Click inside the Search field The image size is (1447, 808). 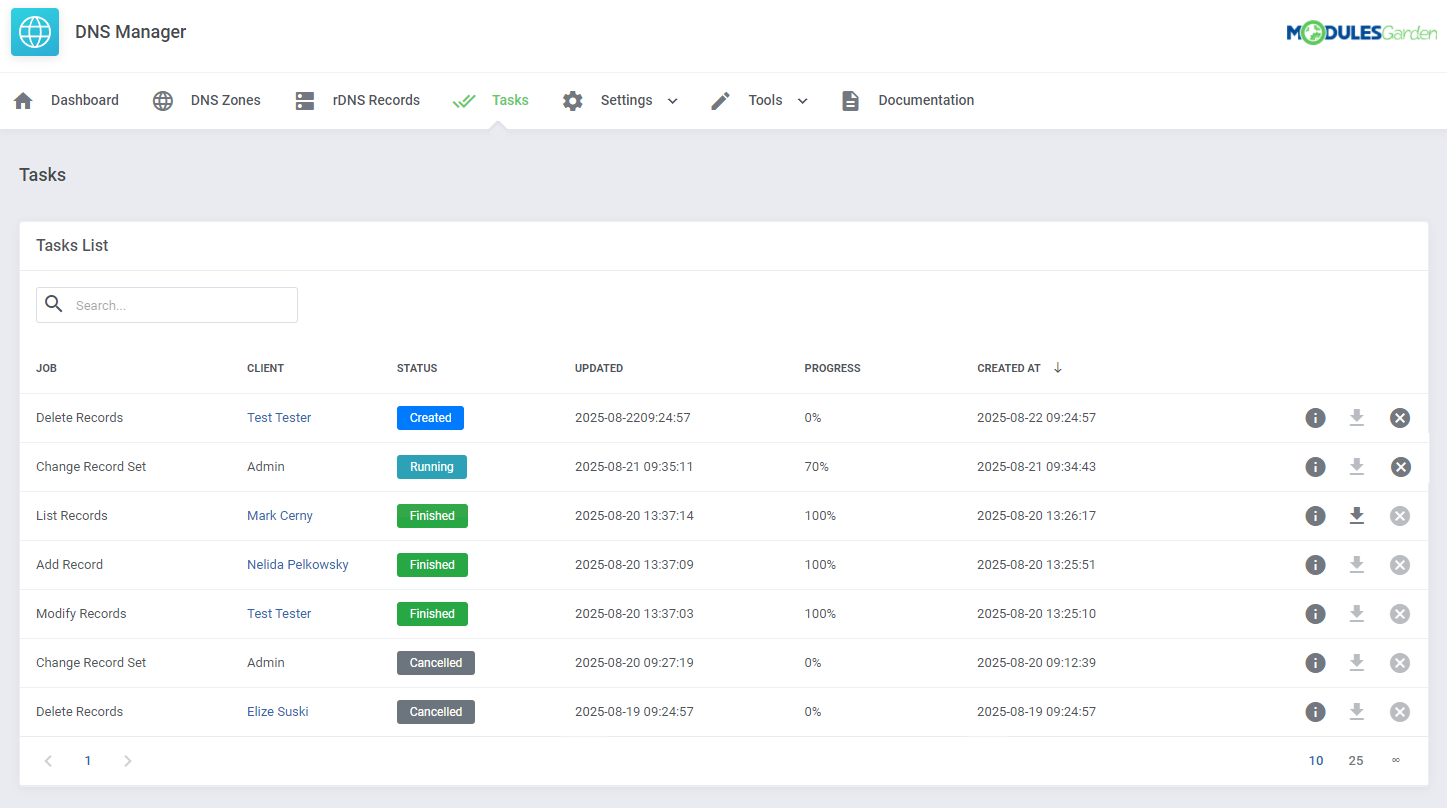[x=166, y=305]
